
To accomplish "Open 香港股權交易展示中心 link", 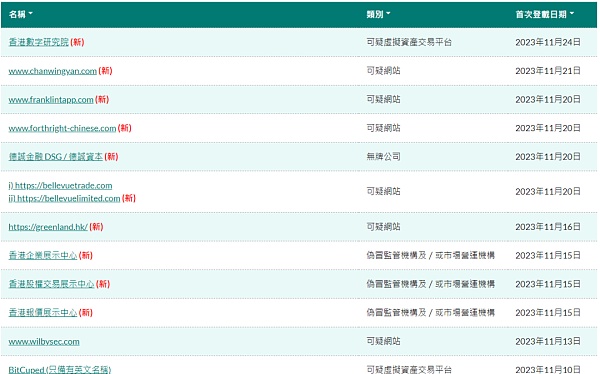I will [x=51, y=284].
